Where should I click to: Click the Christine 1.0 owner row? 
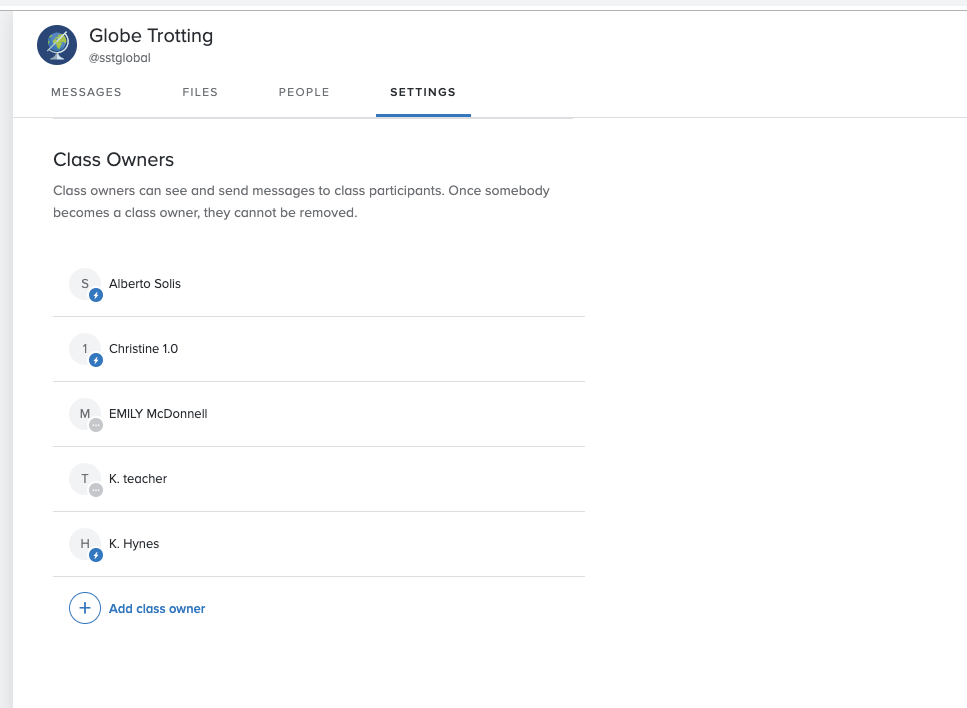click(319, 349)
